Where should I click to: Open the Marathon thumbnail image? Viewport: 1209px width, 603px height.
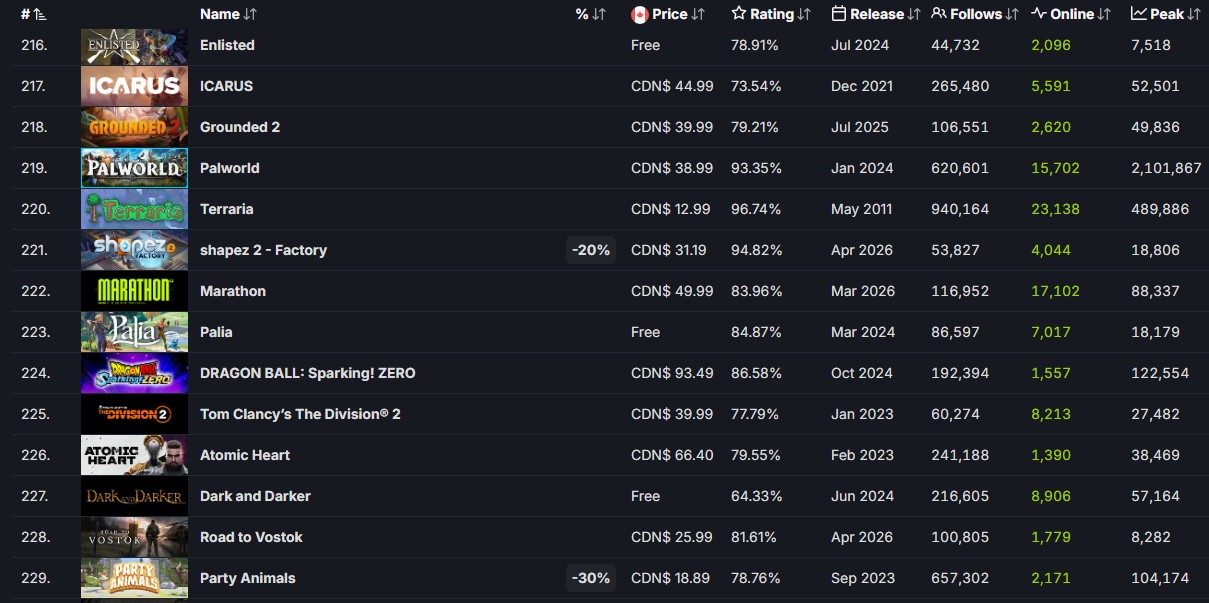tap(134, 291)
